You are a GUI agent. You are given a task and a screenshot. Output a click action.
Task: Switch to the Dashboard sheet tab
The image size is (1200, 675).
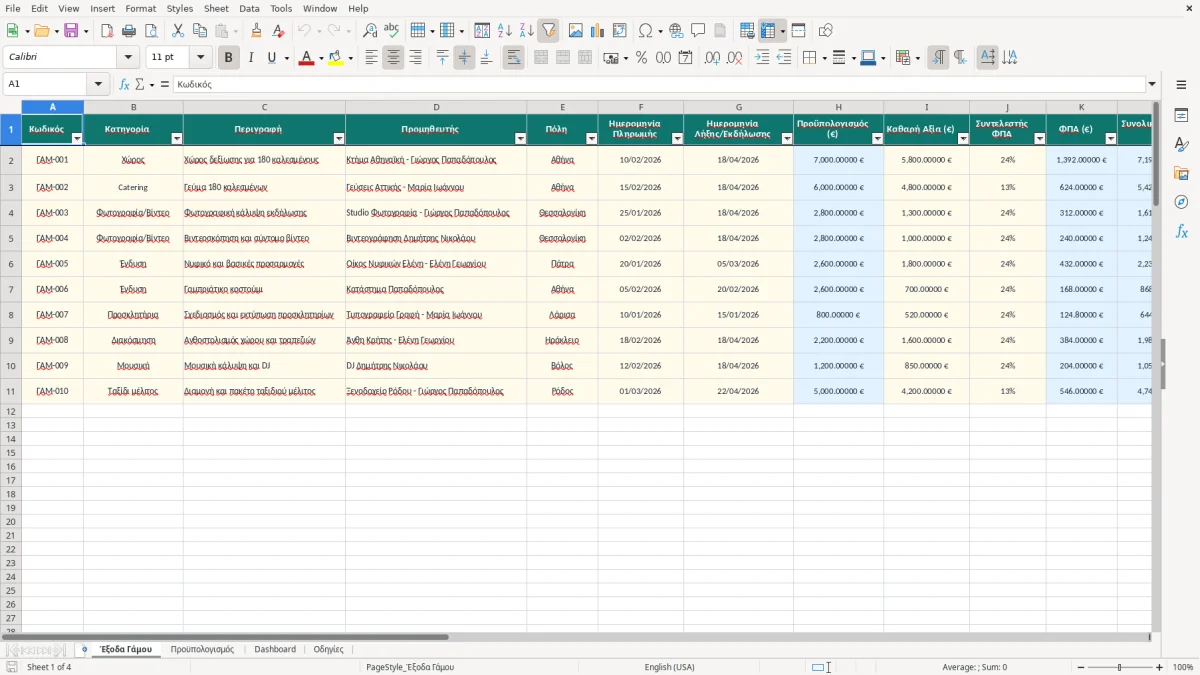(x=275, y=650)
